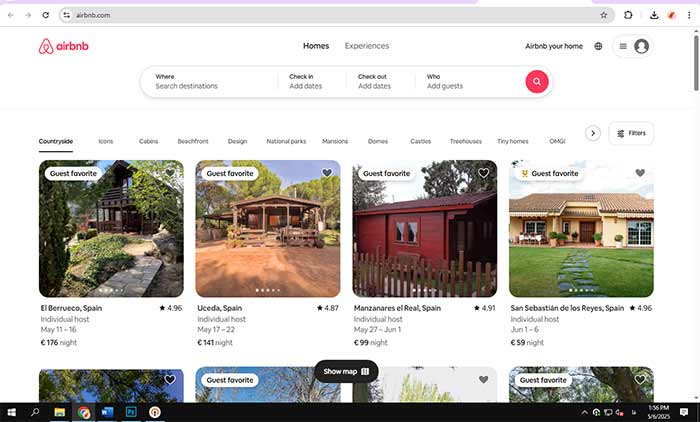Open the Who add guests selector
The width and height of the screenshot is (700, 422).
pos(469,82)
